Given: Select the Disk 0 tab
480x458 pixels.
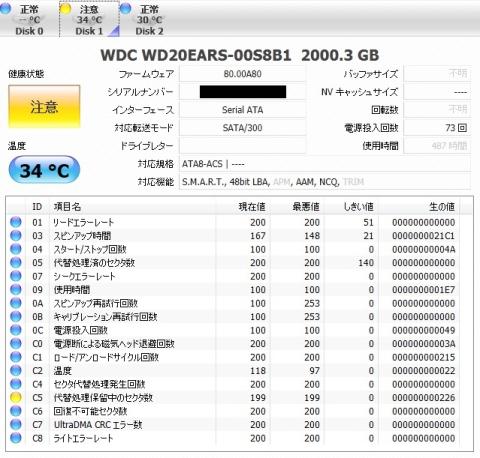Looking at the screenshot, I should click(x=29, y=19).
